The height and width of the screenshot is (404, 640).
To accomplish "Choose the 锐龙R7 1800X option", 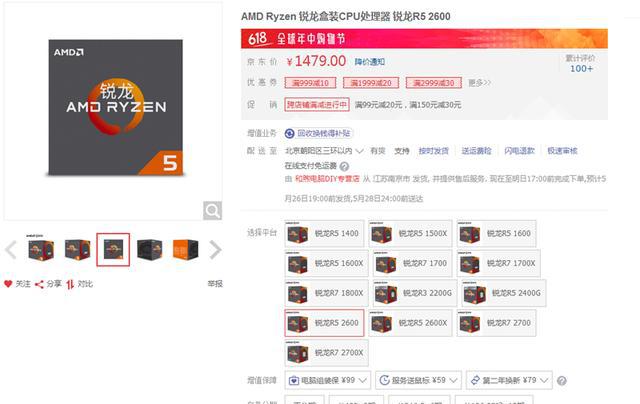I will 327,293.
